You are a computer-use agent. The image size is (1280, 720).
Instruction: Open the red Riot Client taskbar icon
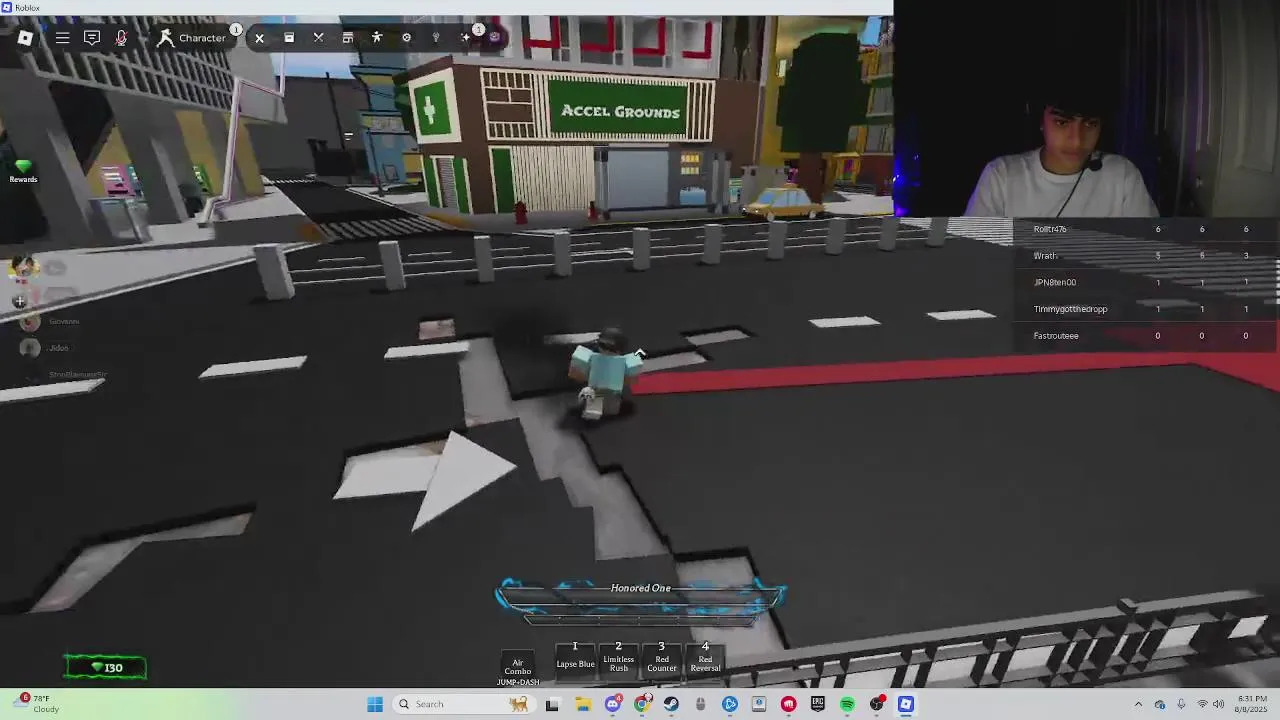tap(789, 704)
